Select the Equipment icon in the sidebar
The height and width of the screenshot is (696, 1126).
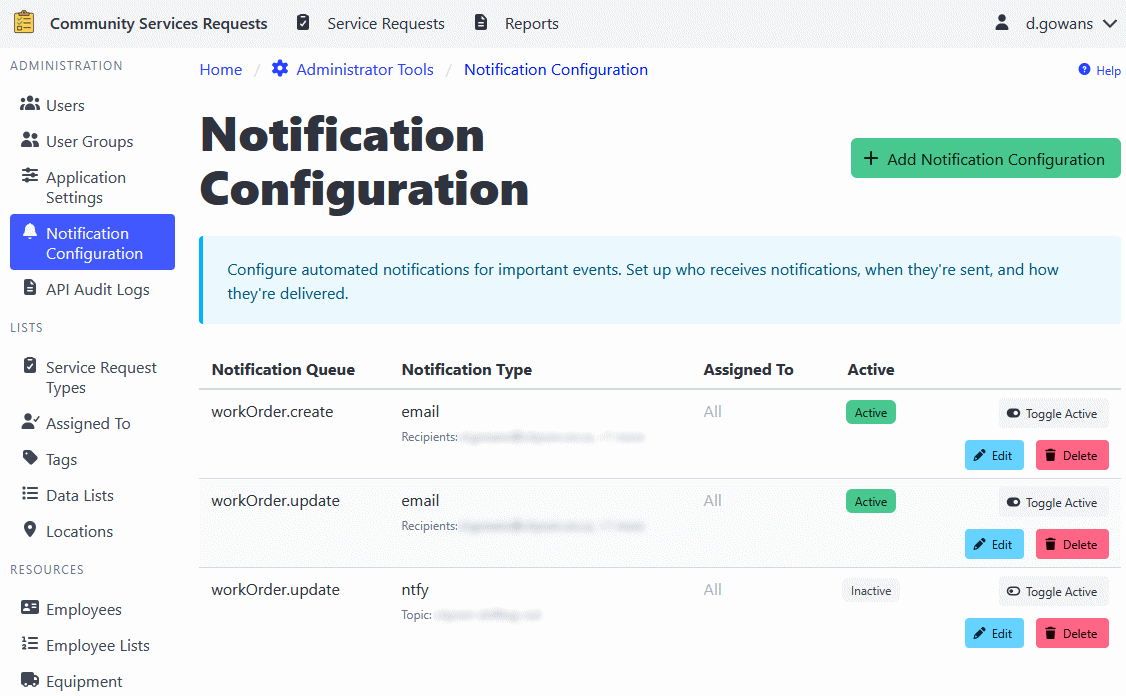coord(28,680)
